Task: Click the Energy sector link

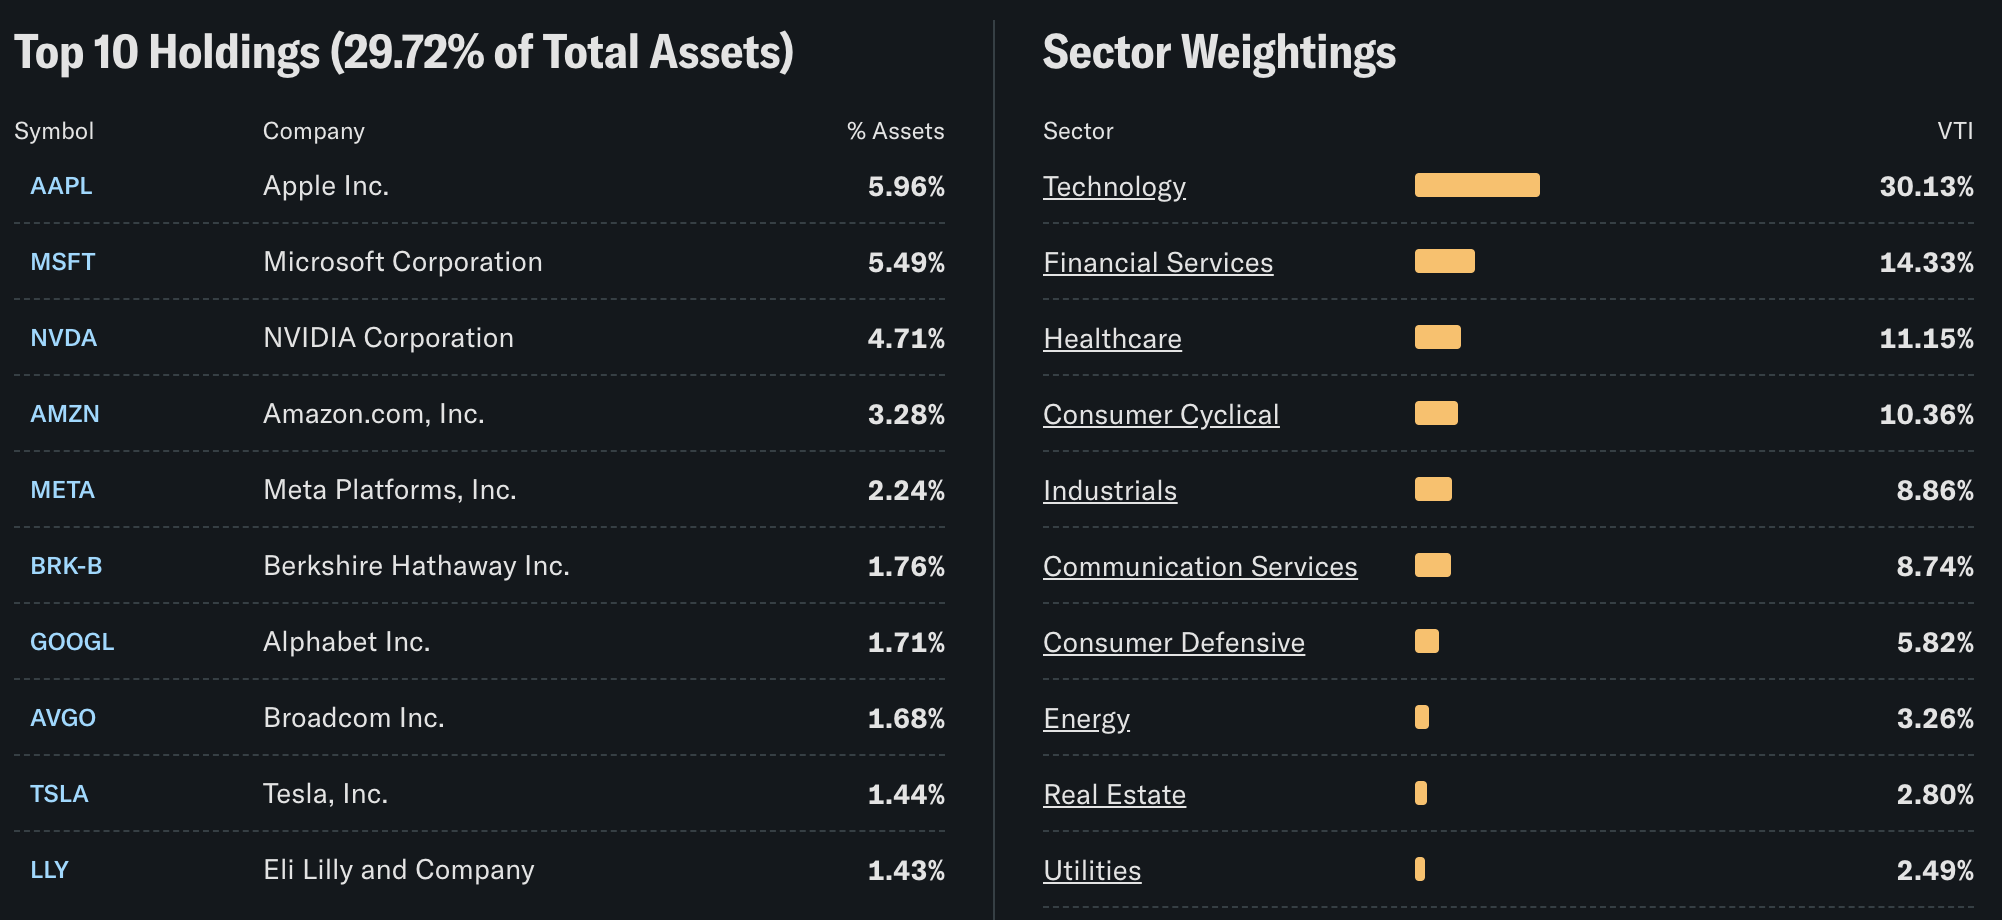Action: pyautogui.click(x=1086, y=719)
